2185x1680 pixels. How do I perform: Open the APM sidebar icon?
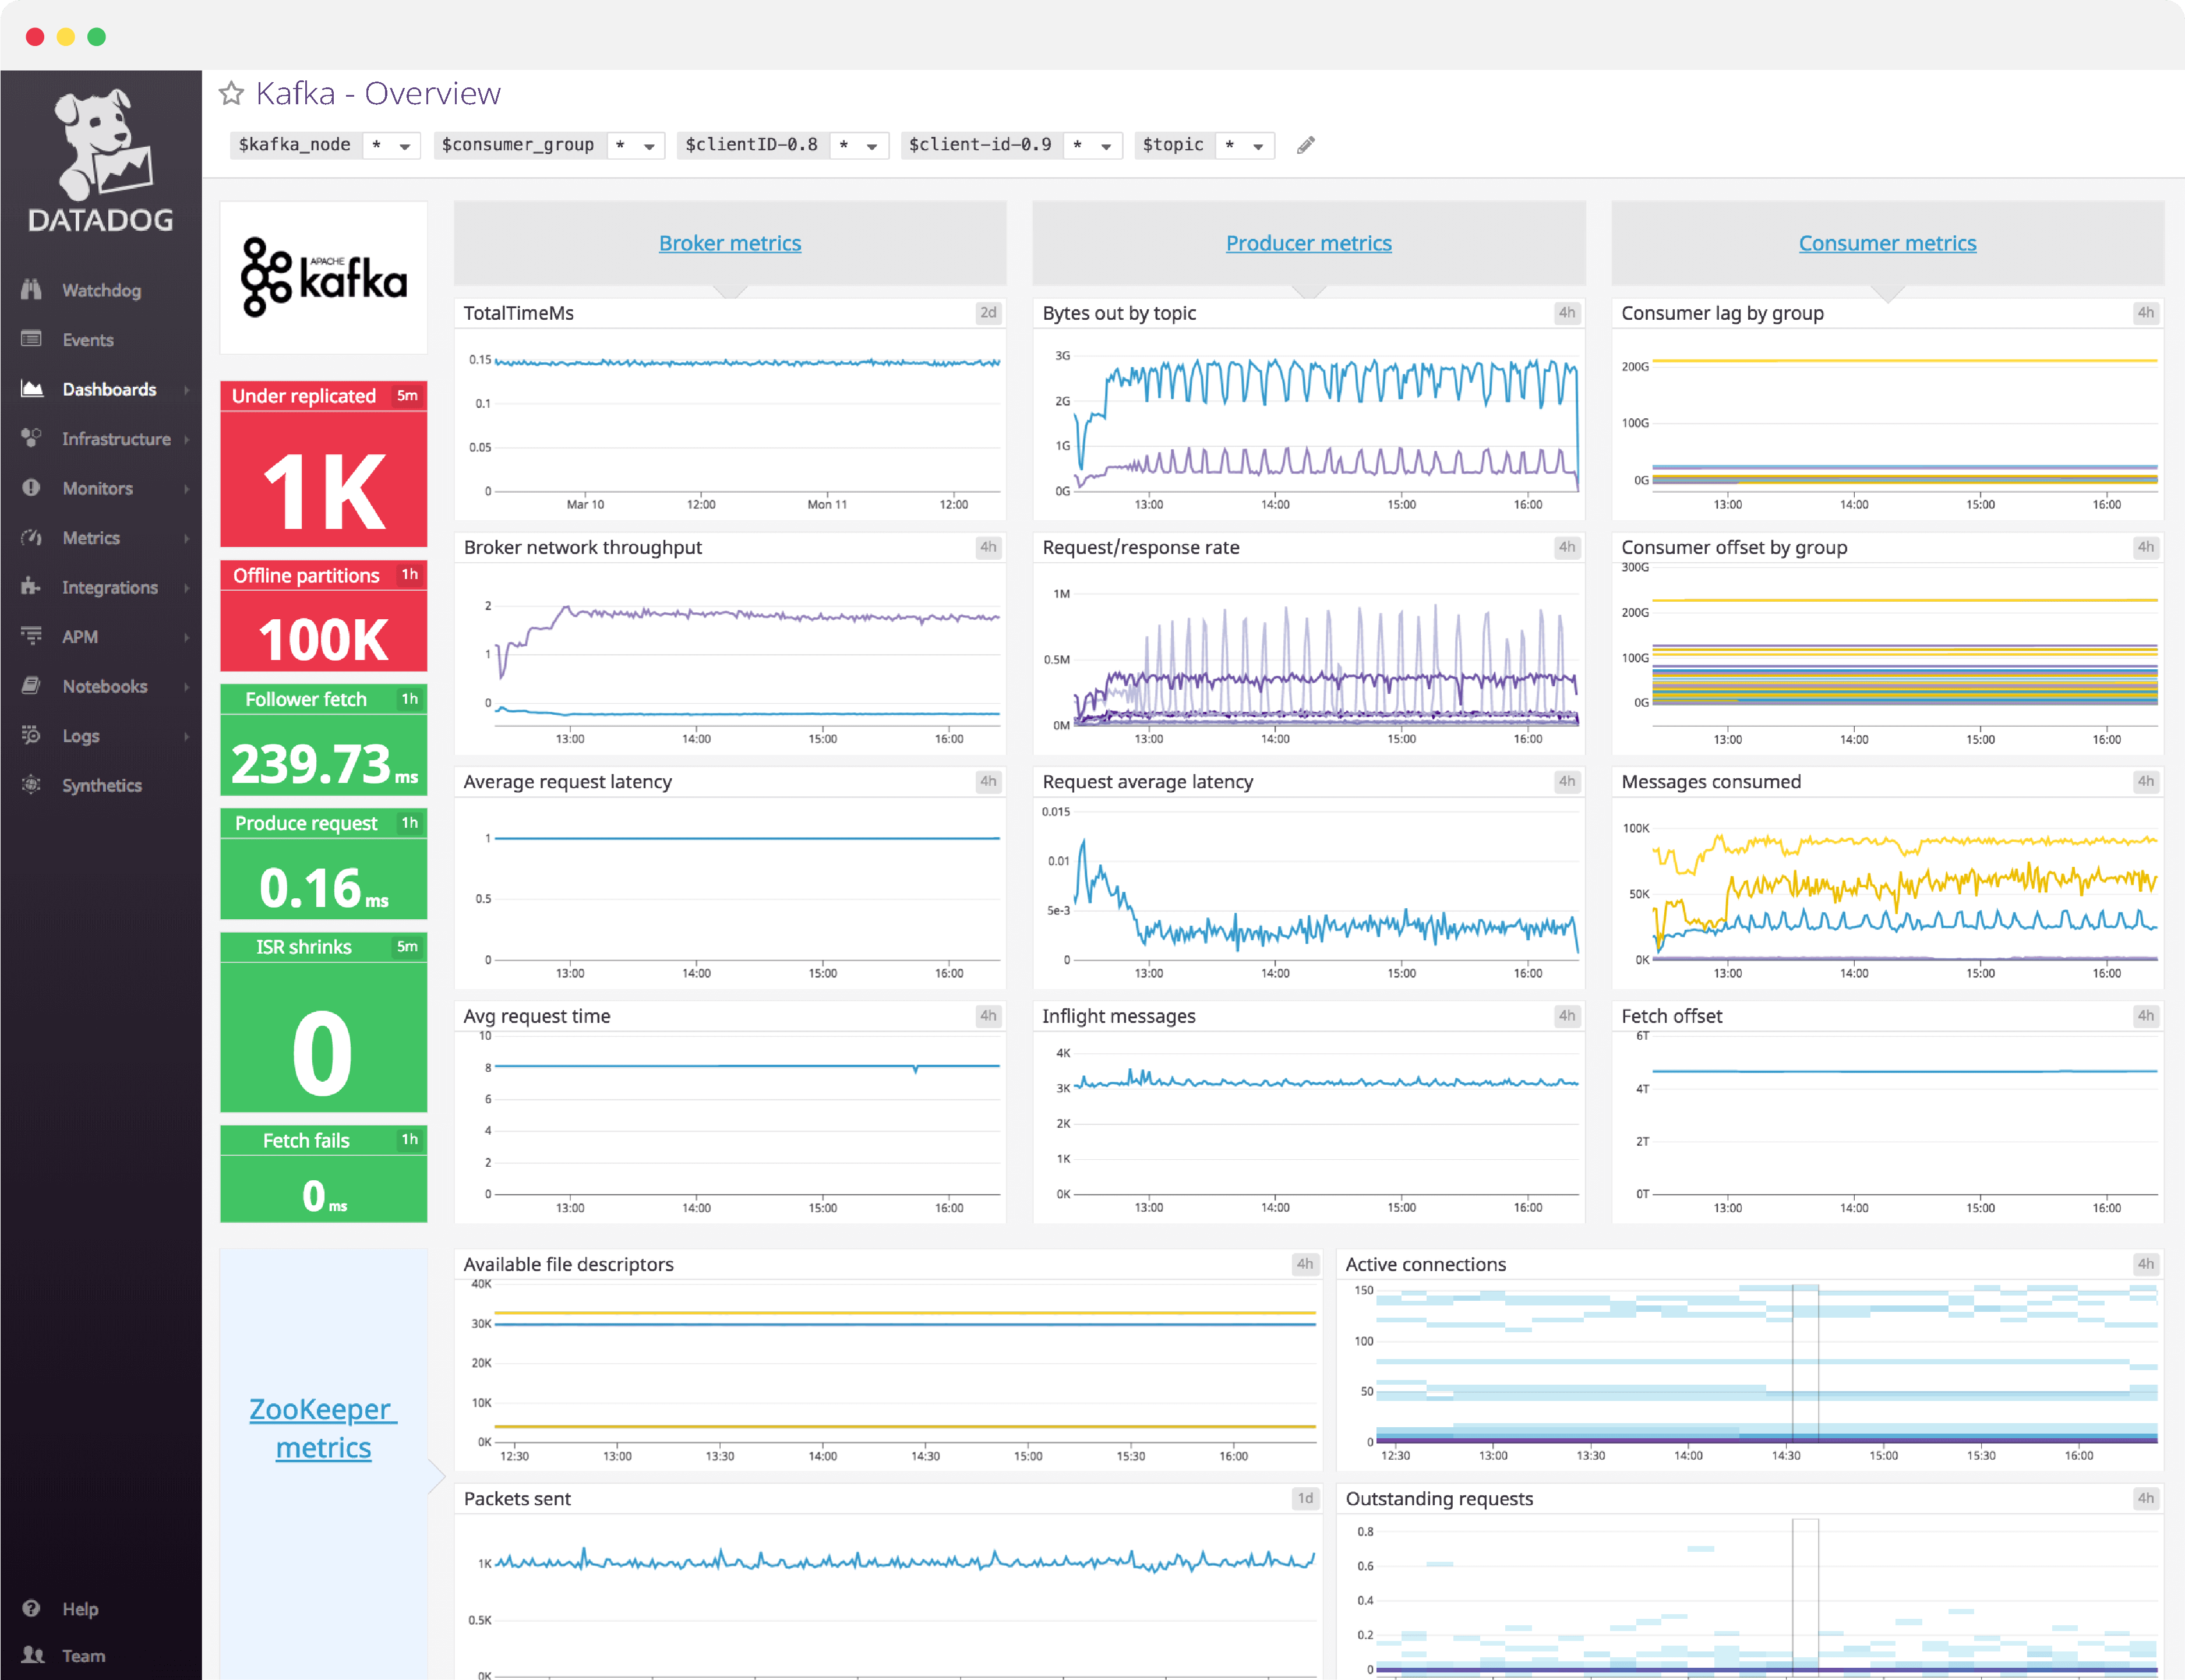point(33,636)
